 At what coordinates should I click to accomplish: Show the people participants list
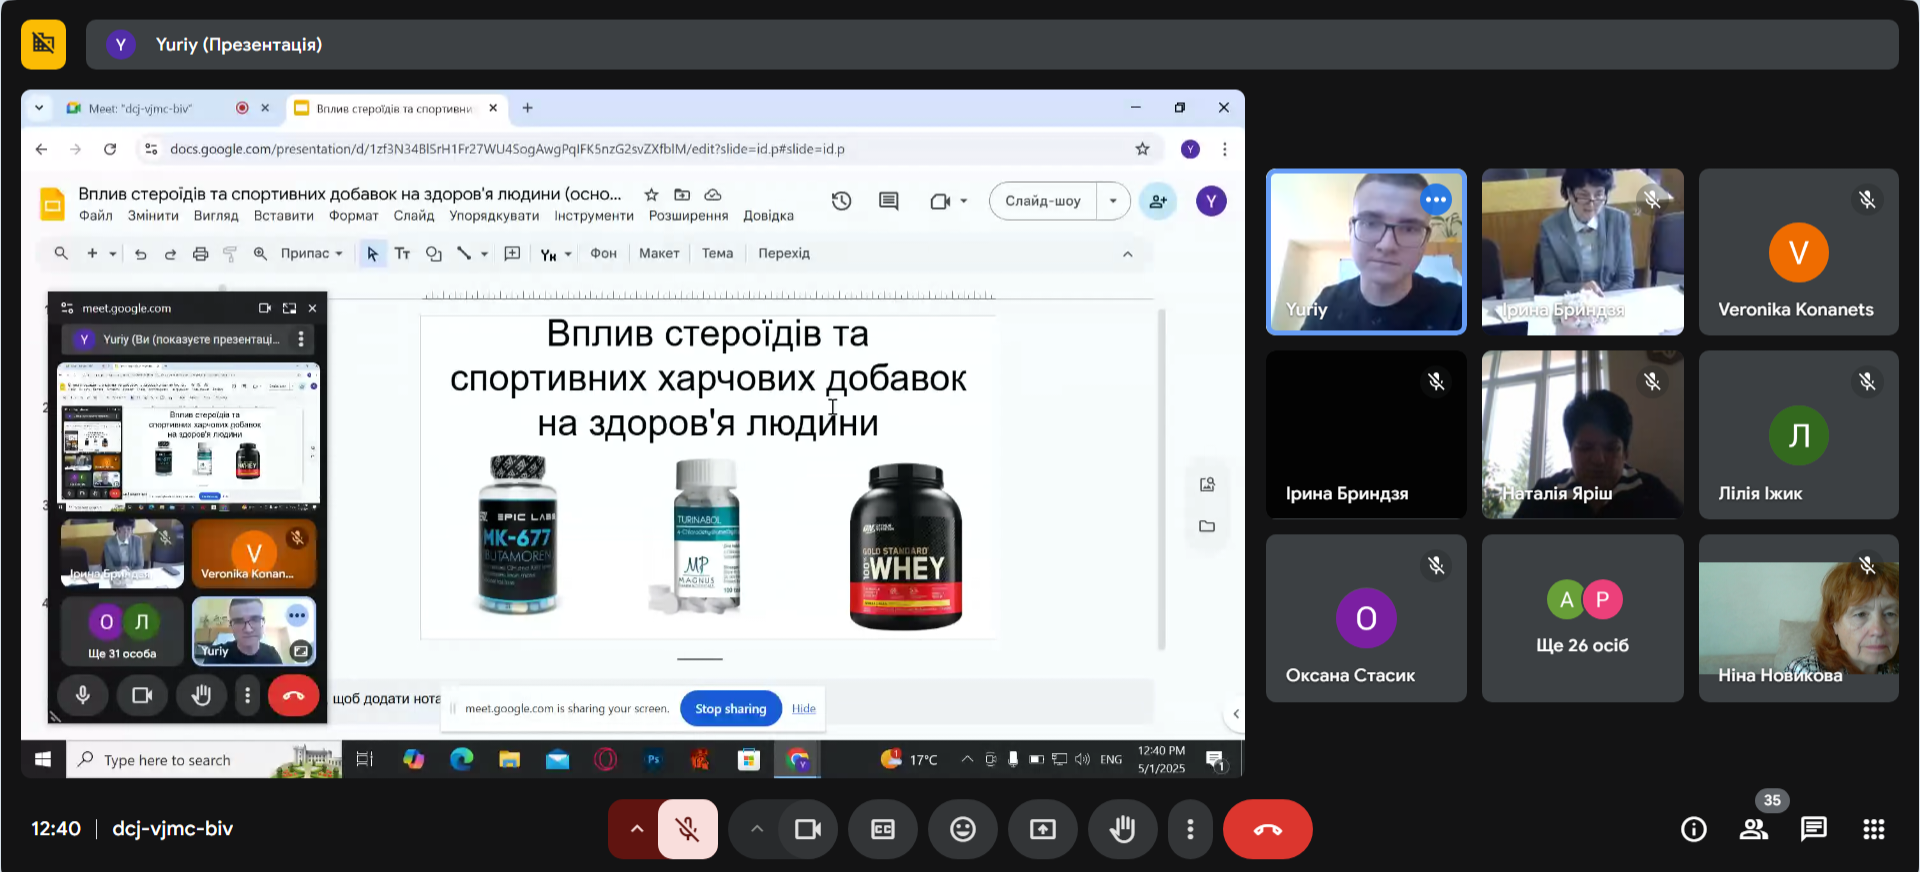[x=1754, y=829]
